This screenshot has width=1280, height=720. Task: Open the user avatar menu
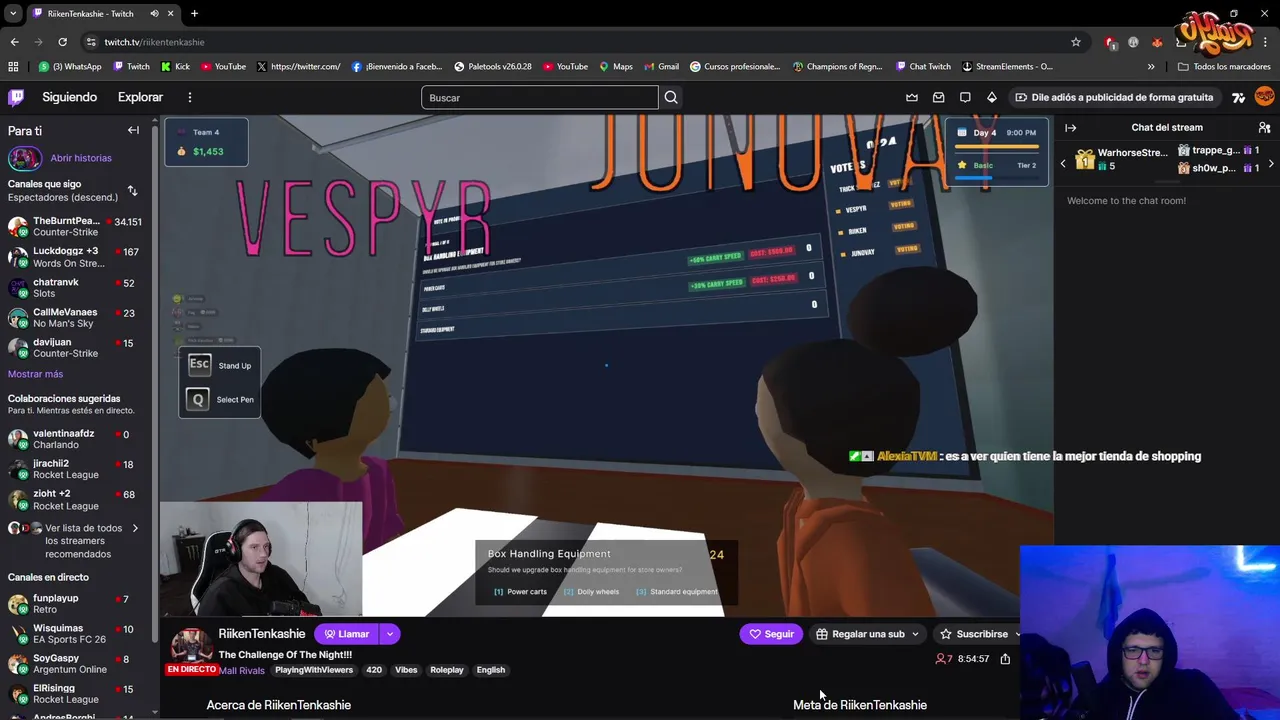point(1264,97)
